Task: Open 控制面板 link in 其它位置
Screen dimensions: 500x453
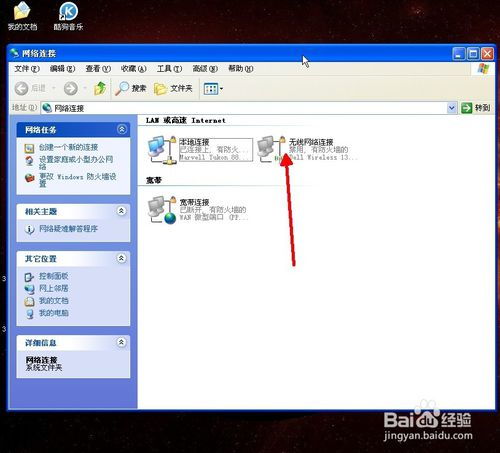Action: click(x=53, y=276)
